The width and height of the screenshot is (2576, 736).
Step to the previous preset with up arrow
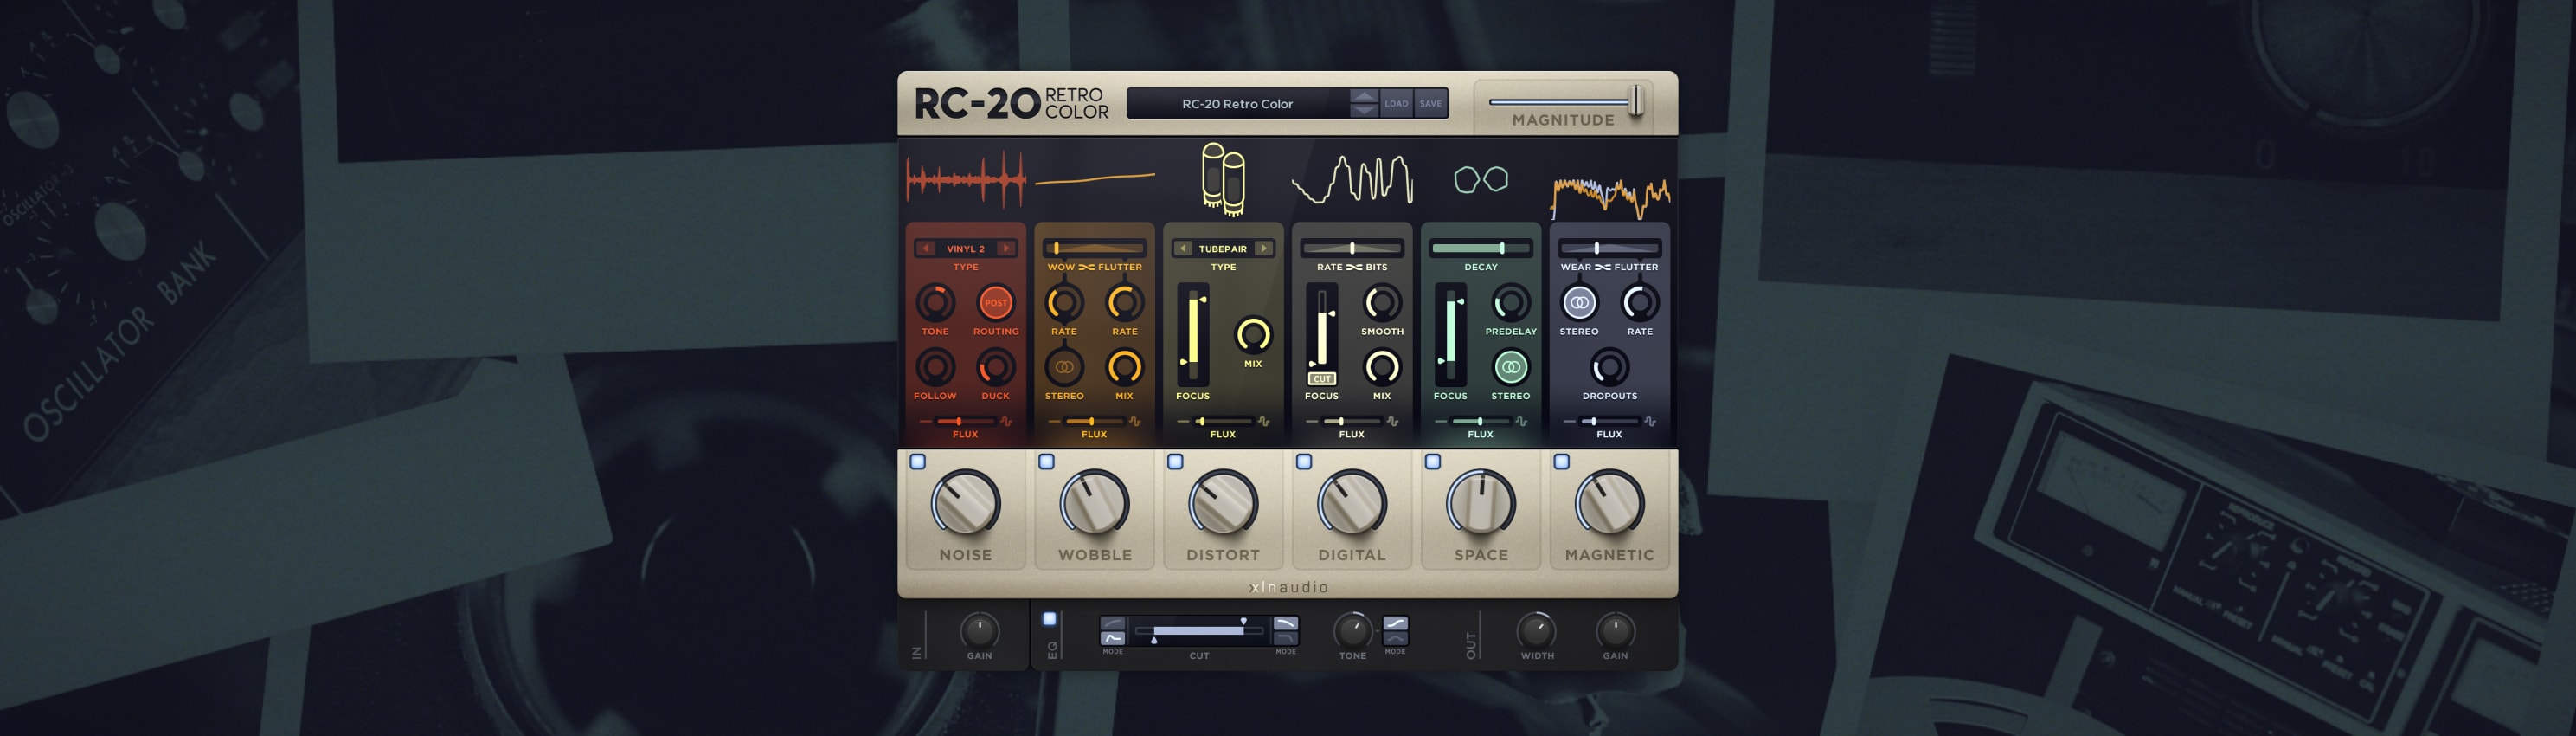[x=1364, y=96]
